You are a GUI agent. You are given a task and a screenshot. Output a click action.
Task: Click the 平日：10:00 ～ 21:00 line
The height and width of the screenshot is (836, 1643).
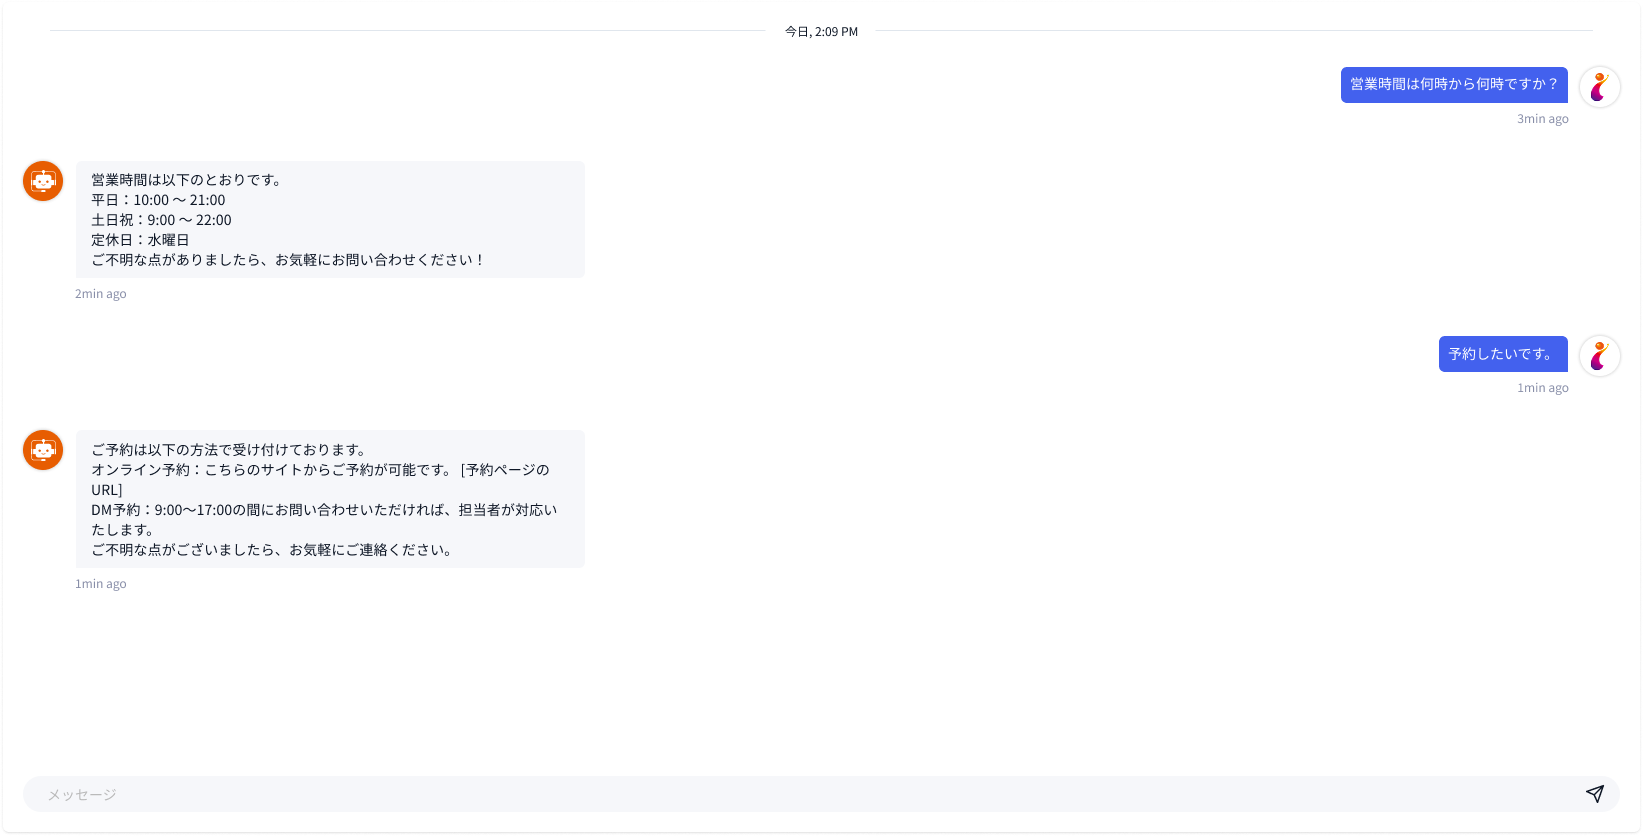click(158, 200)
